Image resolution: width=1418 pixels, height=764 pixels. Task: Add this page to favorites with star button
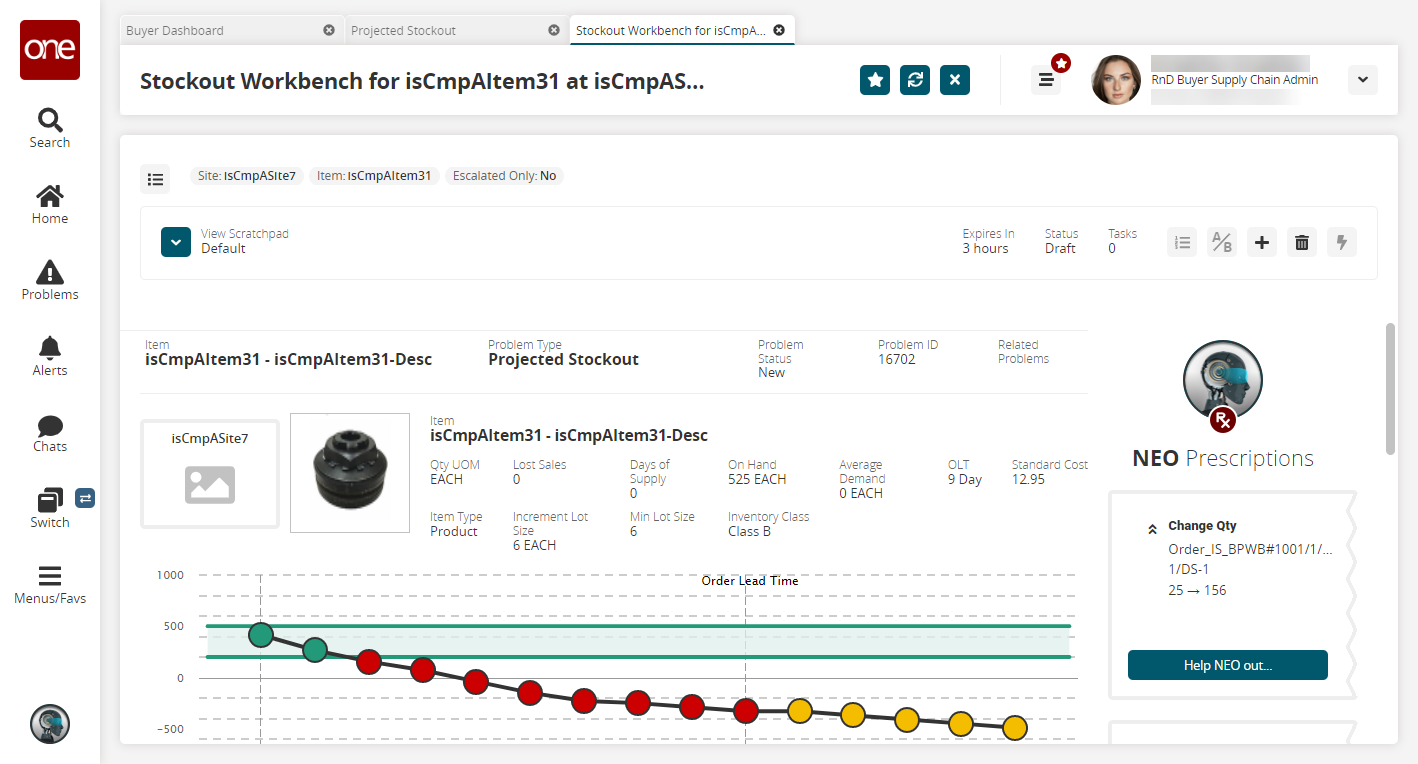(x=875, y=80)
